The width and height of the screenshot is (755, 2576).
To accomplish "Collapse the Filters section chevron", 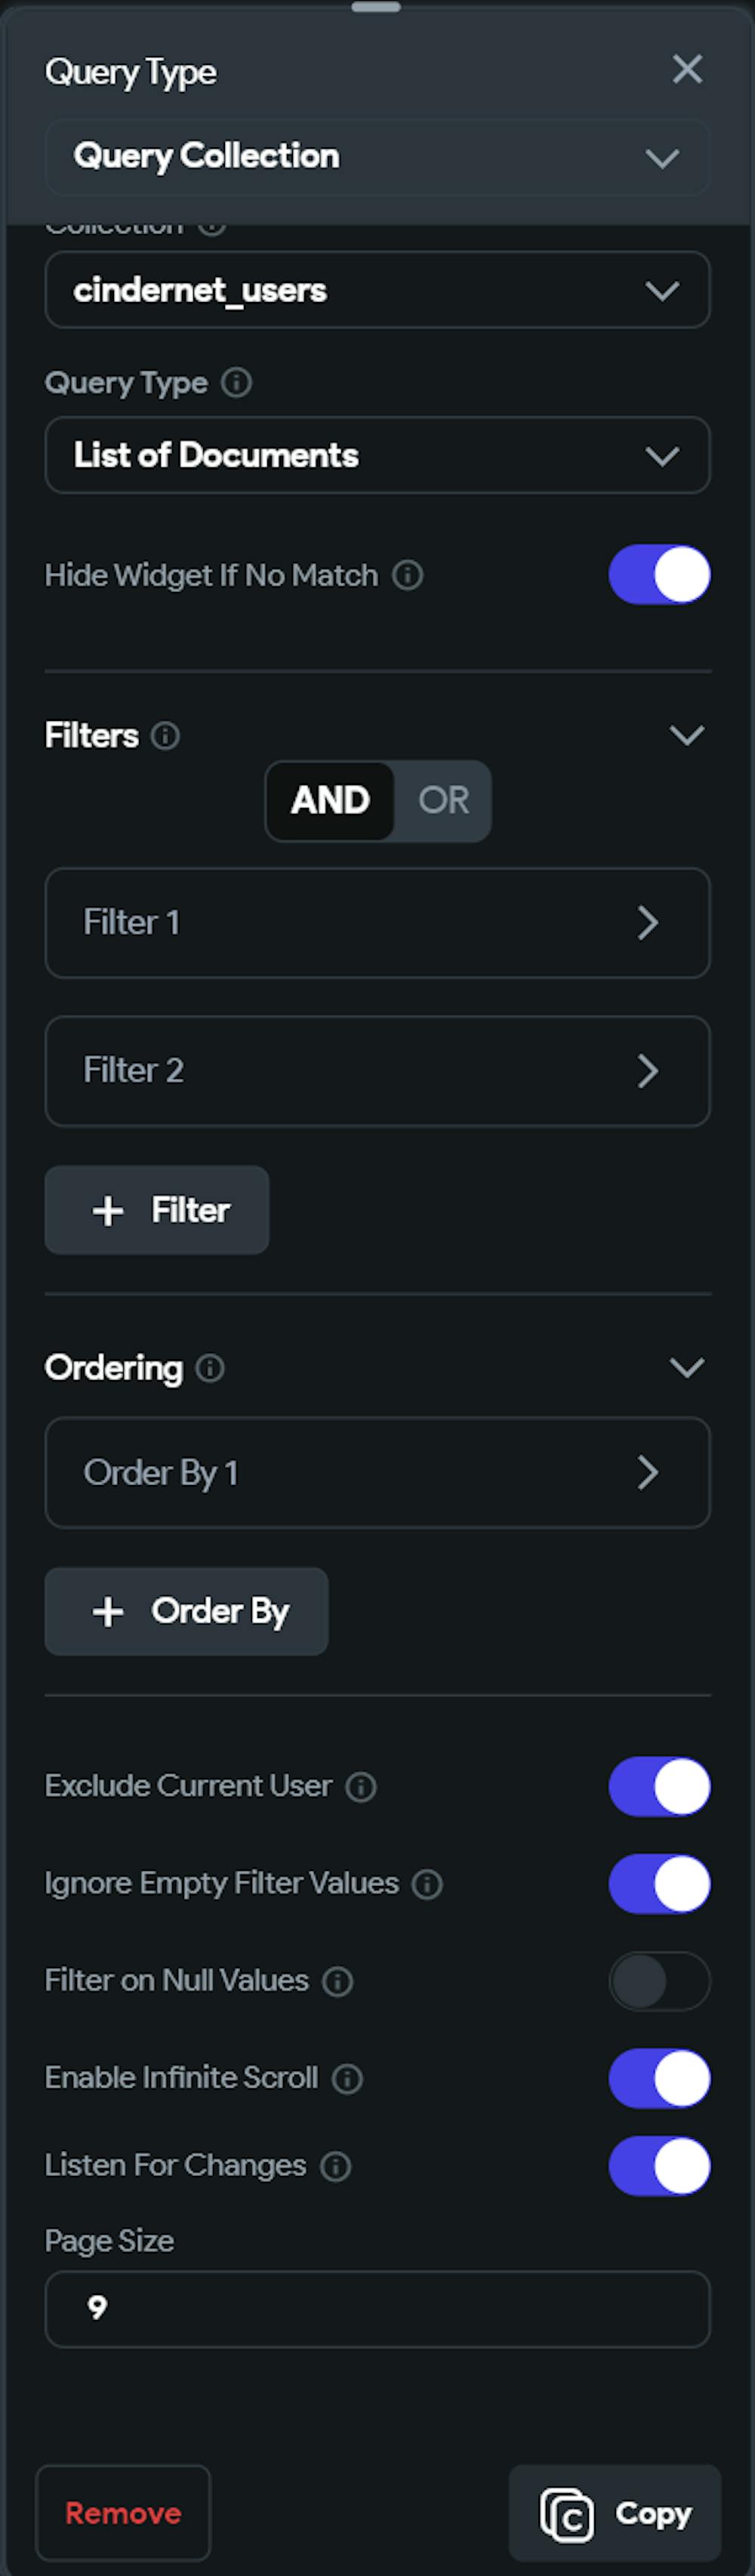I will (686, 736).
